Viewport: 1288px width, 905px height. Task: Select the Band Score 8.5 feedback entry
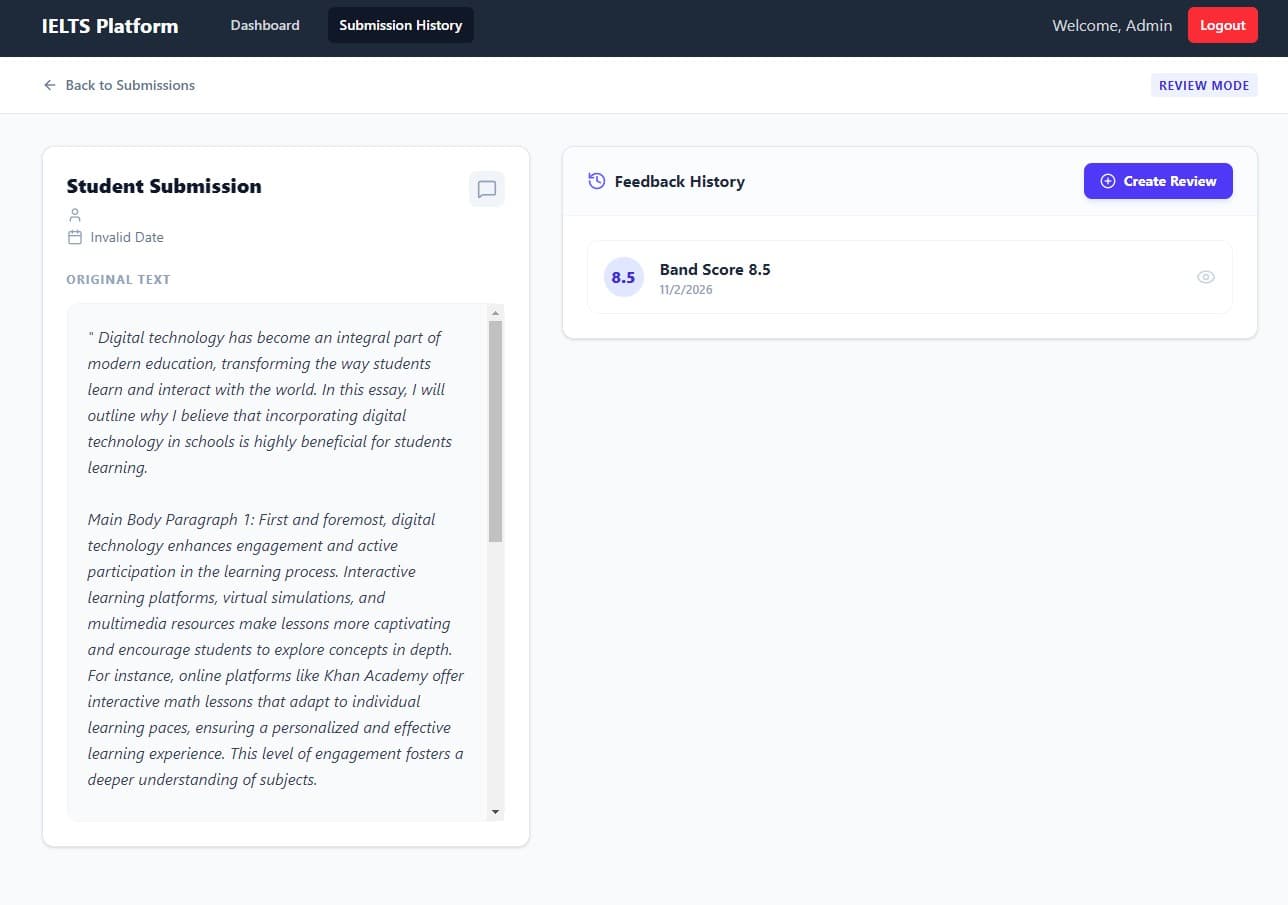(900, 277)
